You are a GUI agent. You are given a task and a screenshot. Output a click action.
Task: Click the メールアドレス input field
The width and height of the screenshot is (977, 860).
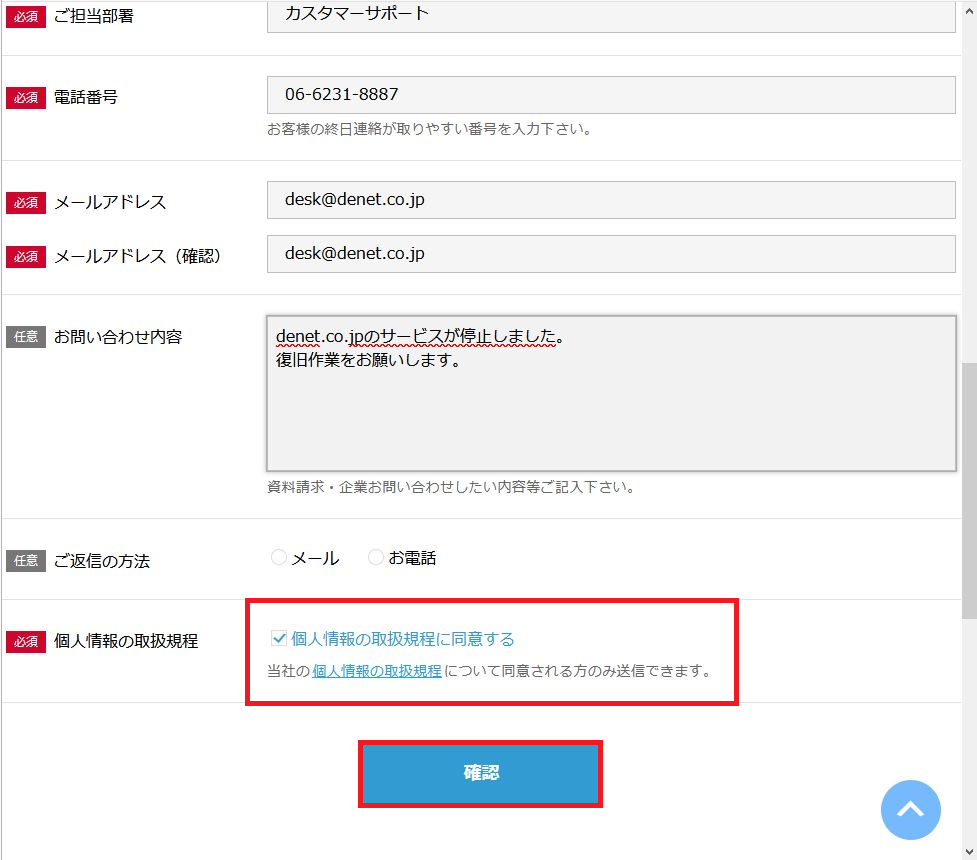(x=611, y=200)
